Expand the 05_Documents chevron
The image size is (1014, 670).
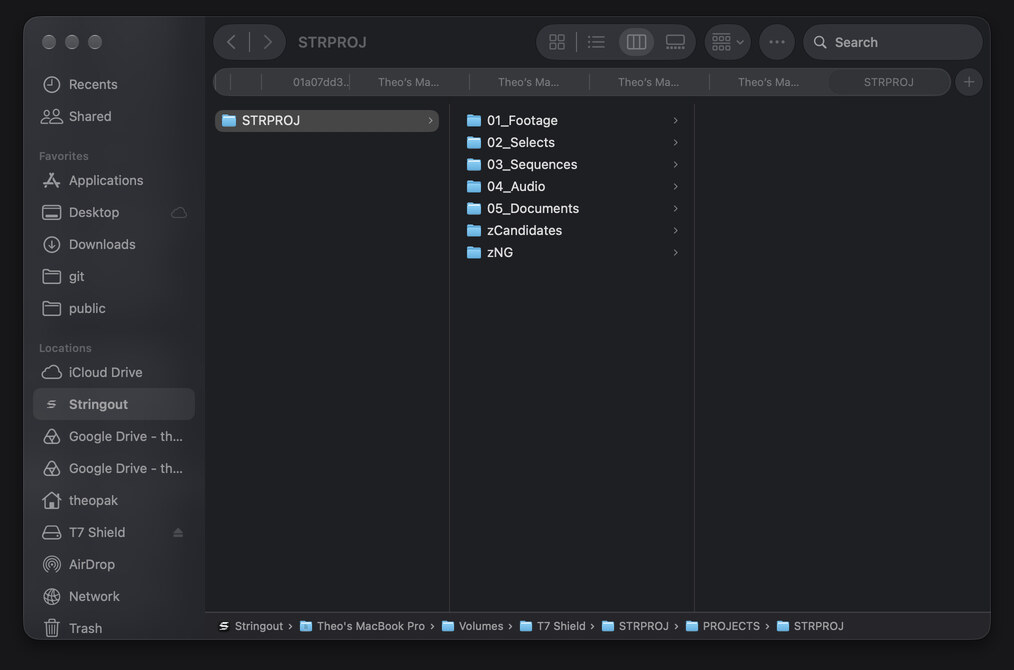point(675,209)
